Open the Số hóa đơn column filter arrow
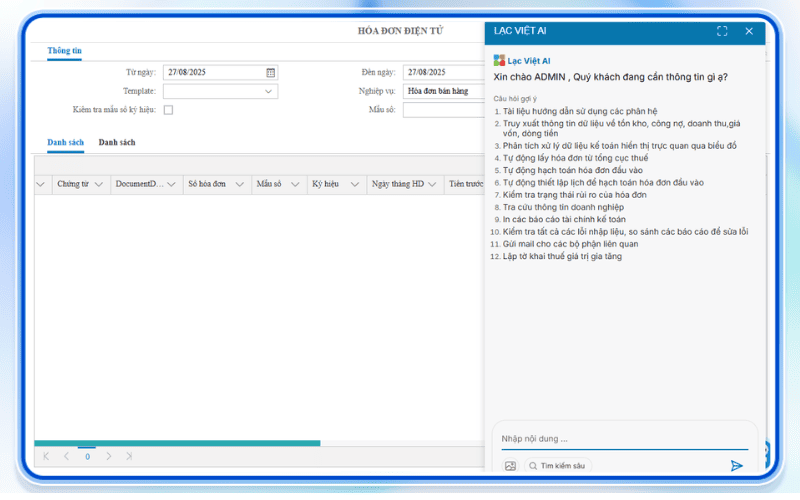800x500 pixels. pos(239,184)
